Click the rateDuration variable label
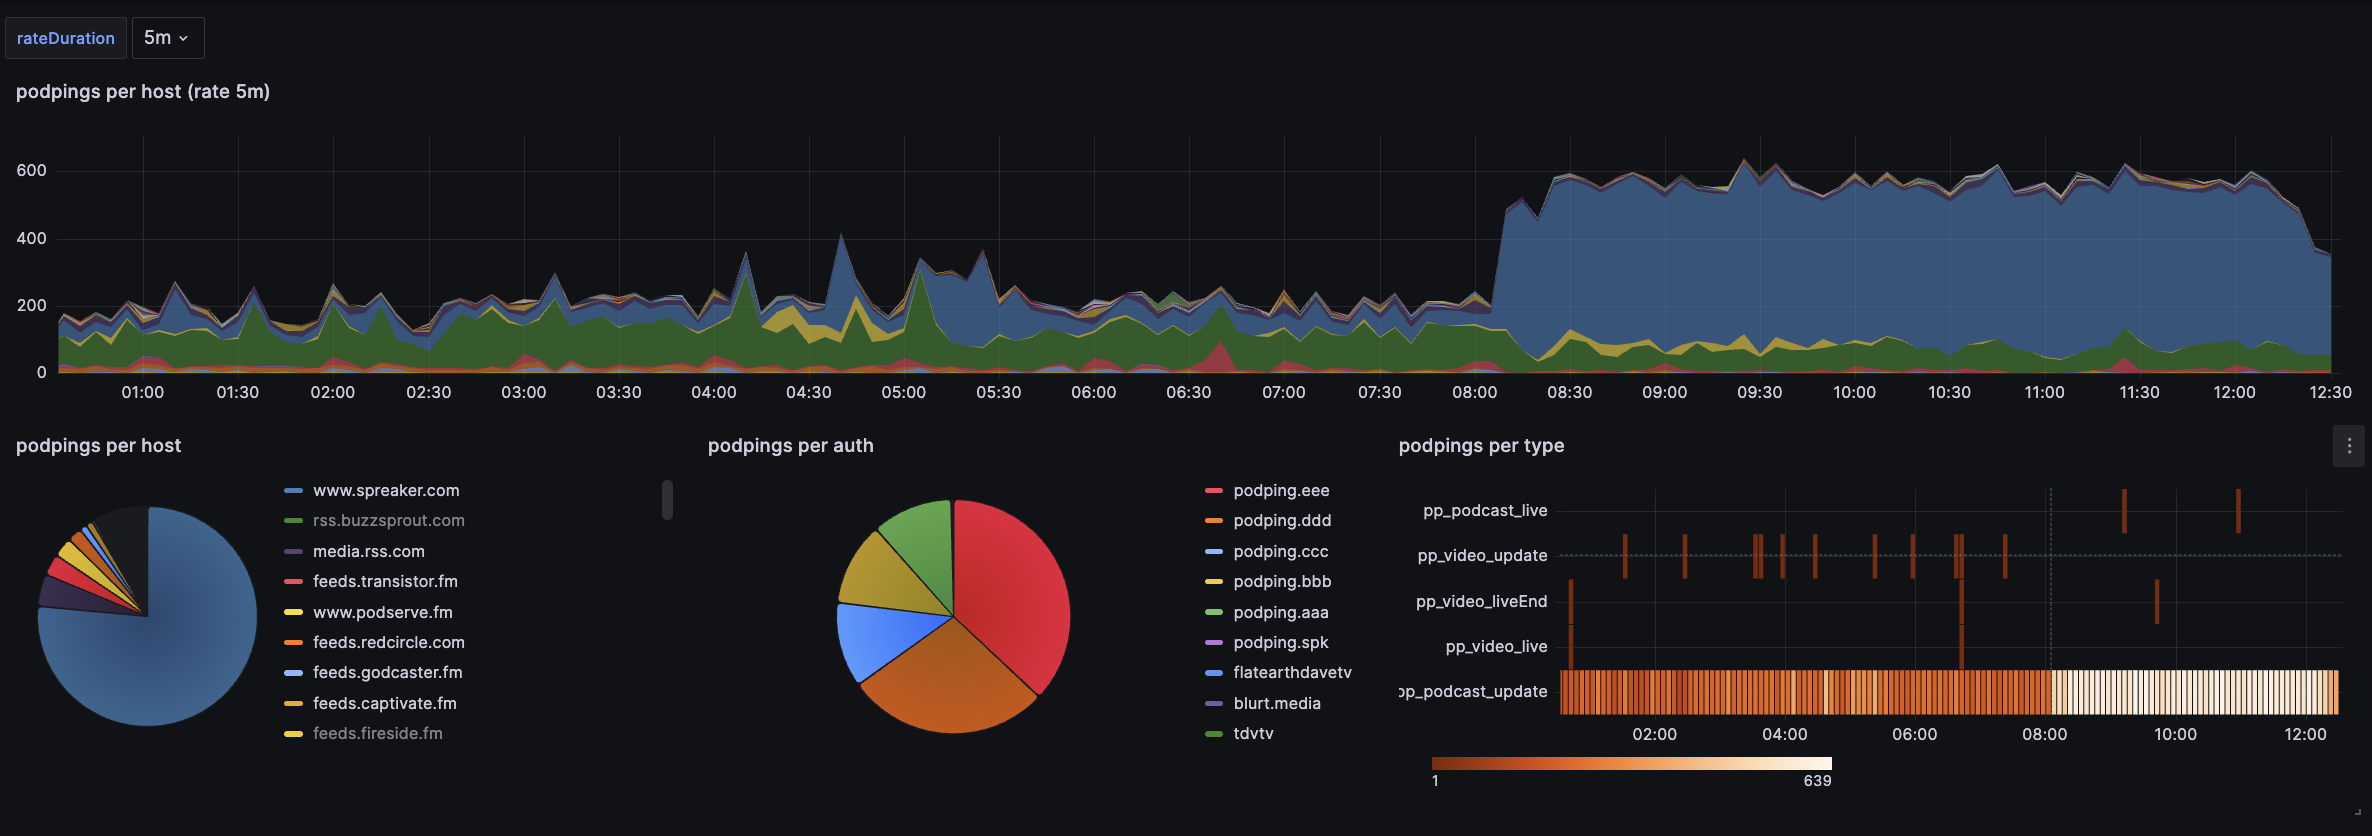2372x836 pixels. [66, 38]
